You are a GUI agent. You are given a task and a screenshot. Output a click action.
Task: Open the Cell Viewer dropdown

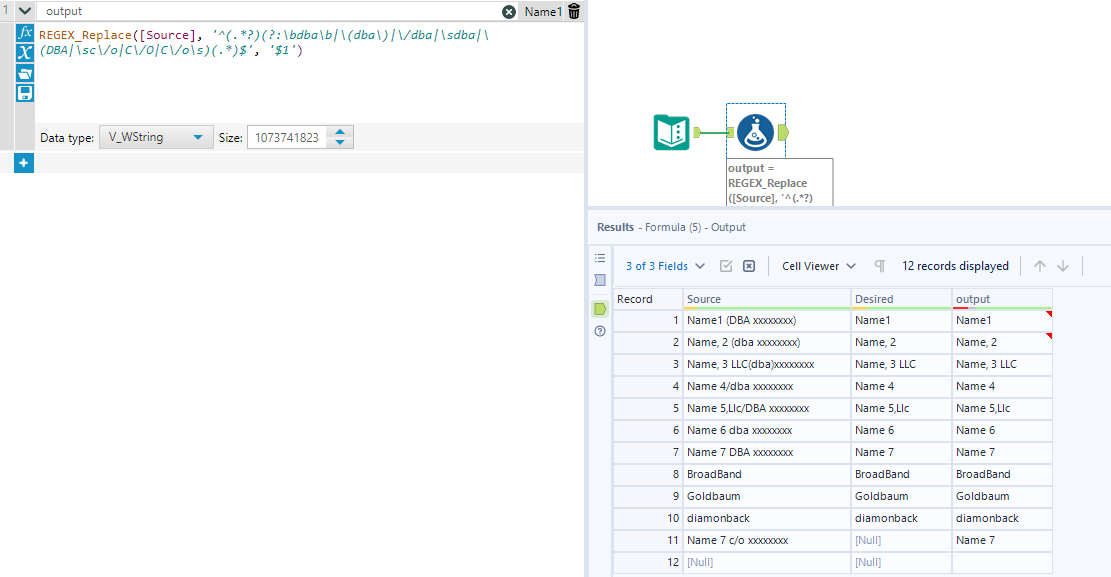point(816,265)
